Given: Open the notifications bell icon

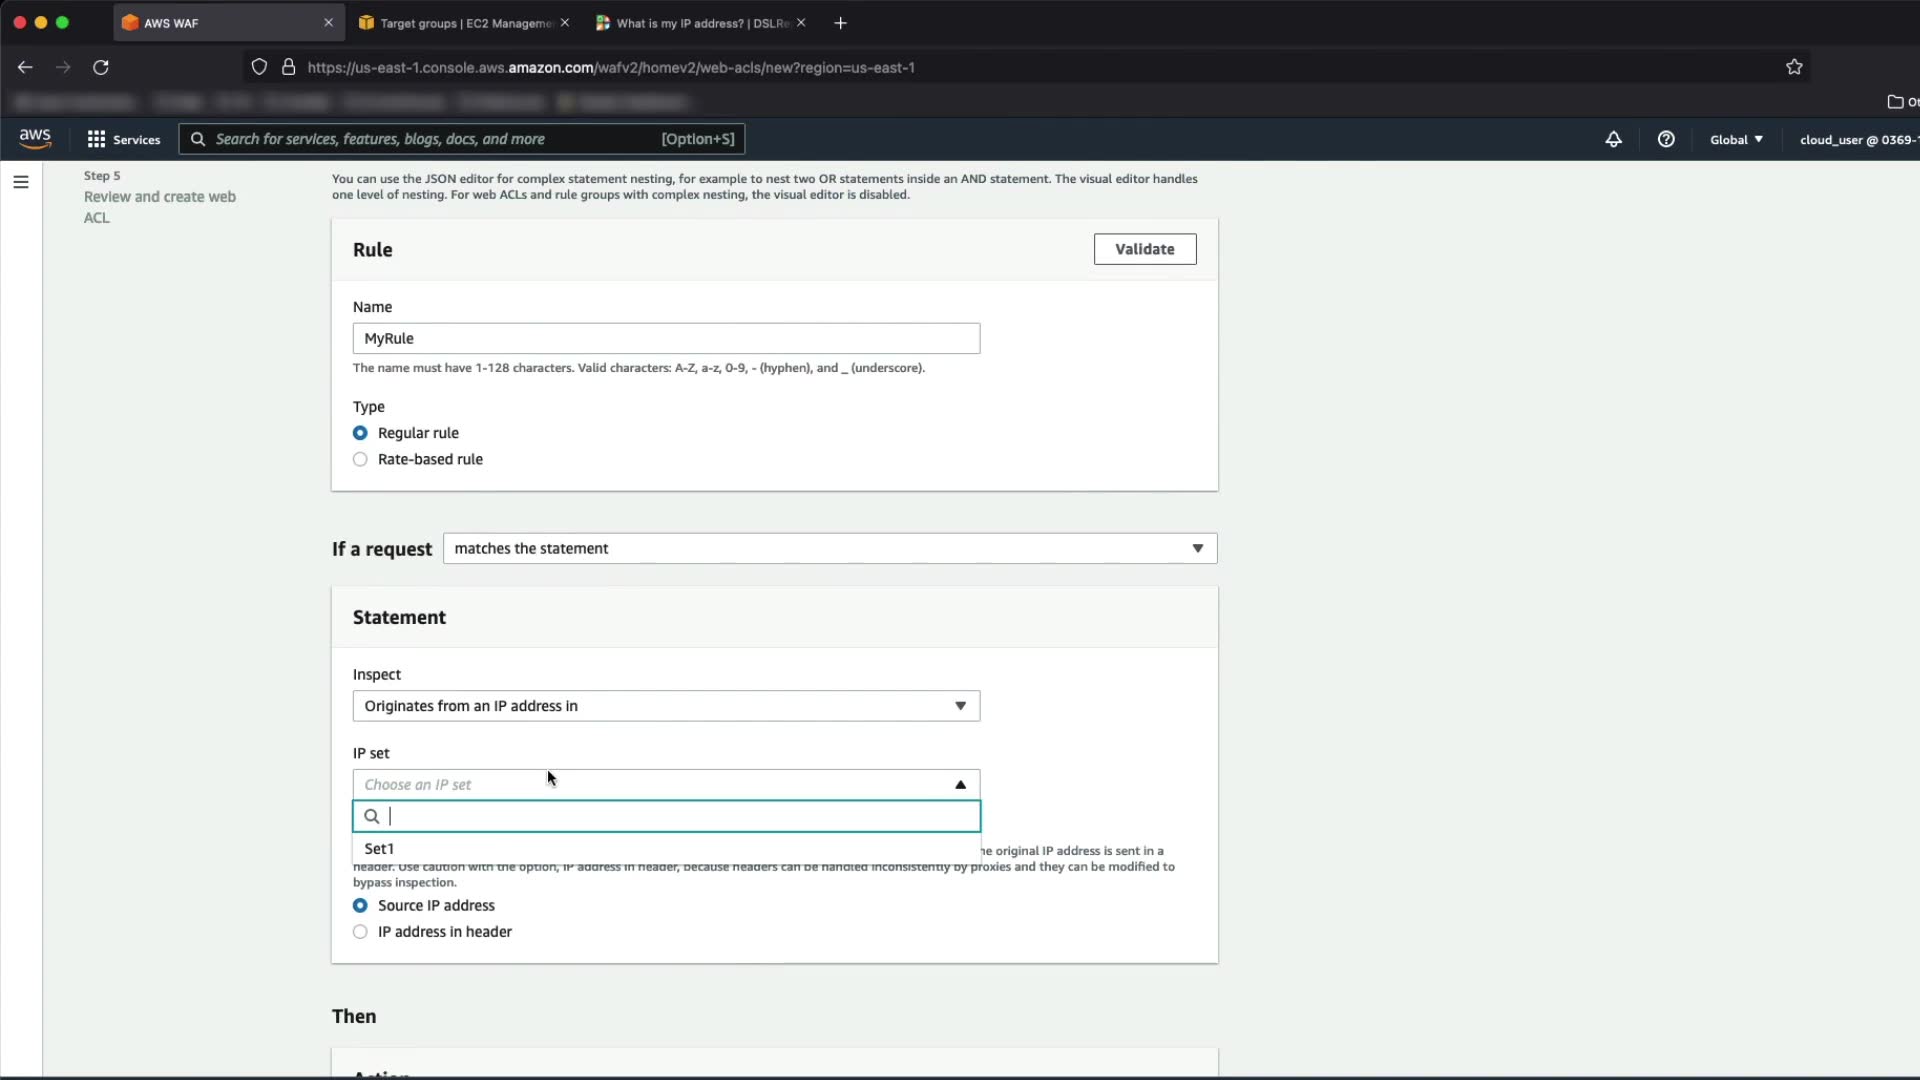Looking at the screenshot, I should [x=1613, y=139].
